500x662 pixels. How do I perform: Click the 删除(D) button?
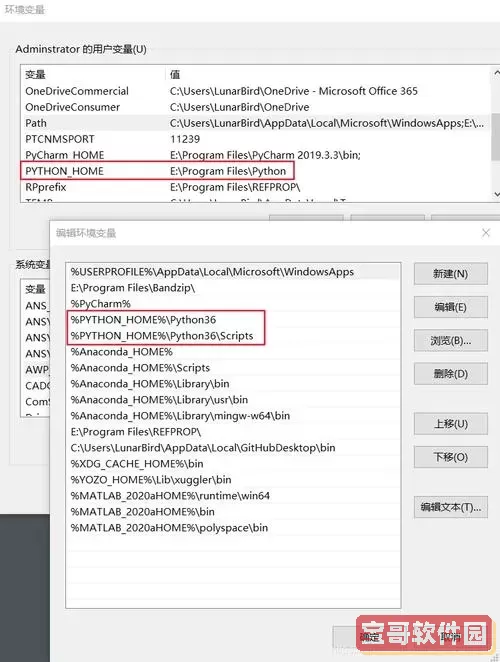tap(451, 374)
